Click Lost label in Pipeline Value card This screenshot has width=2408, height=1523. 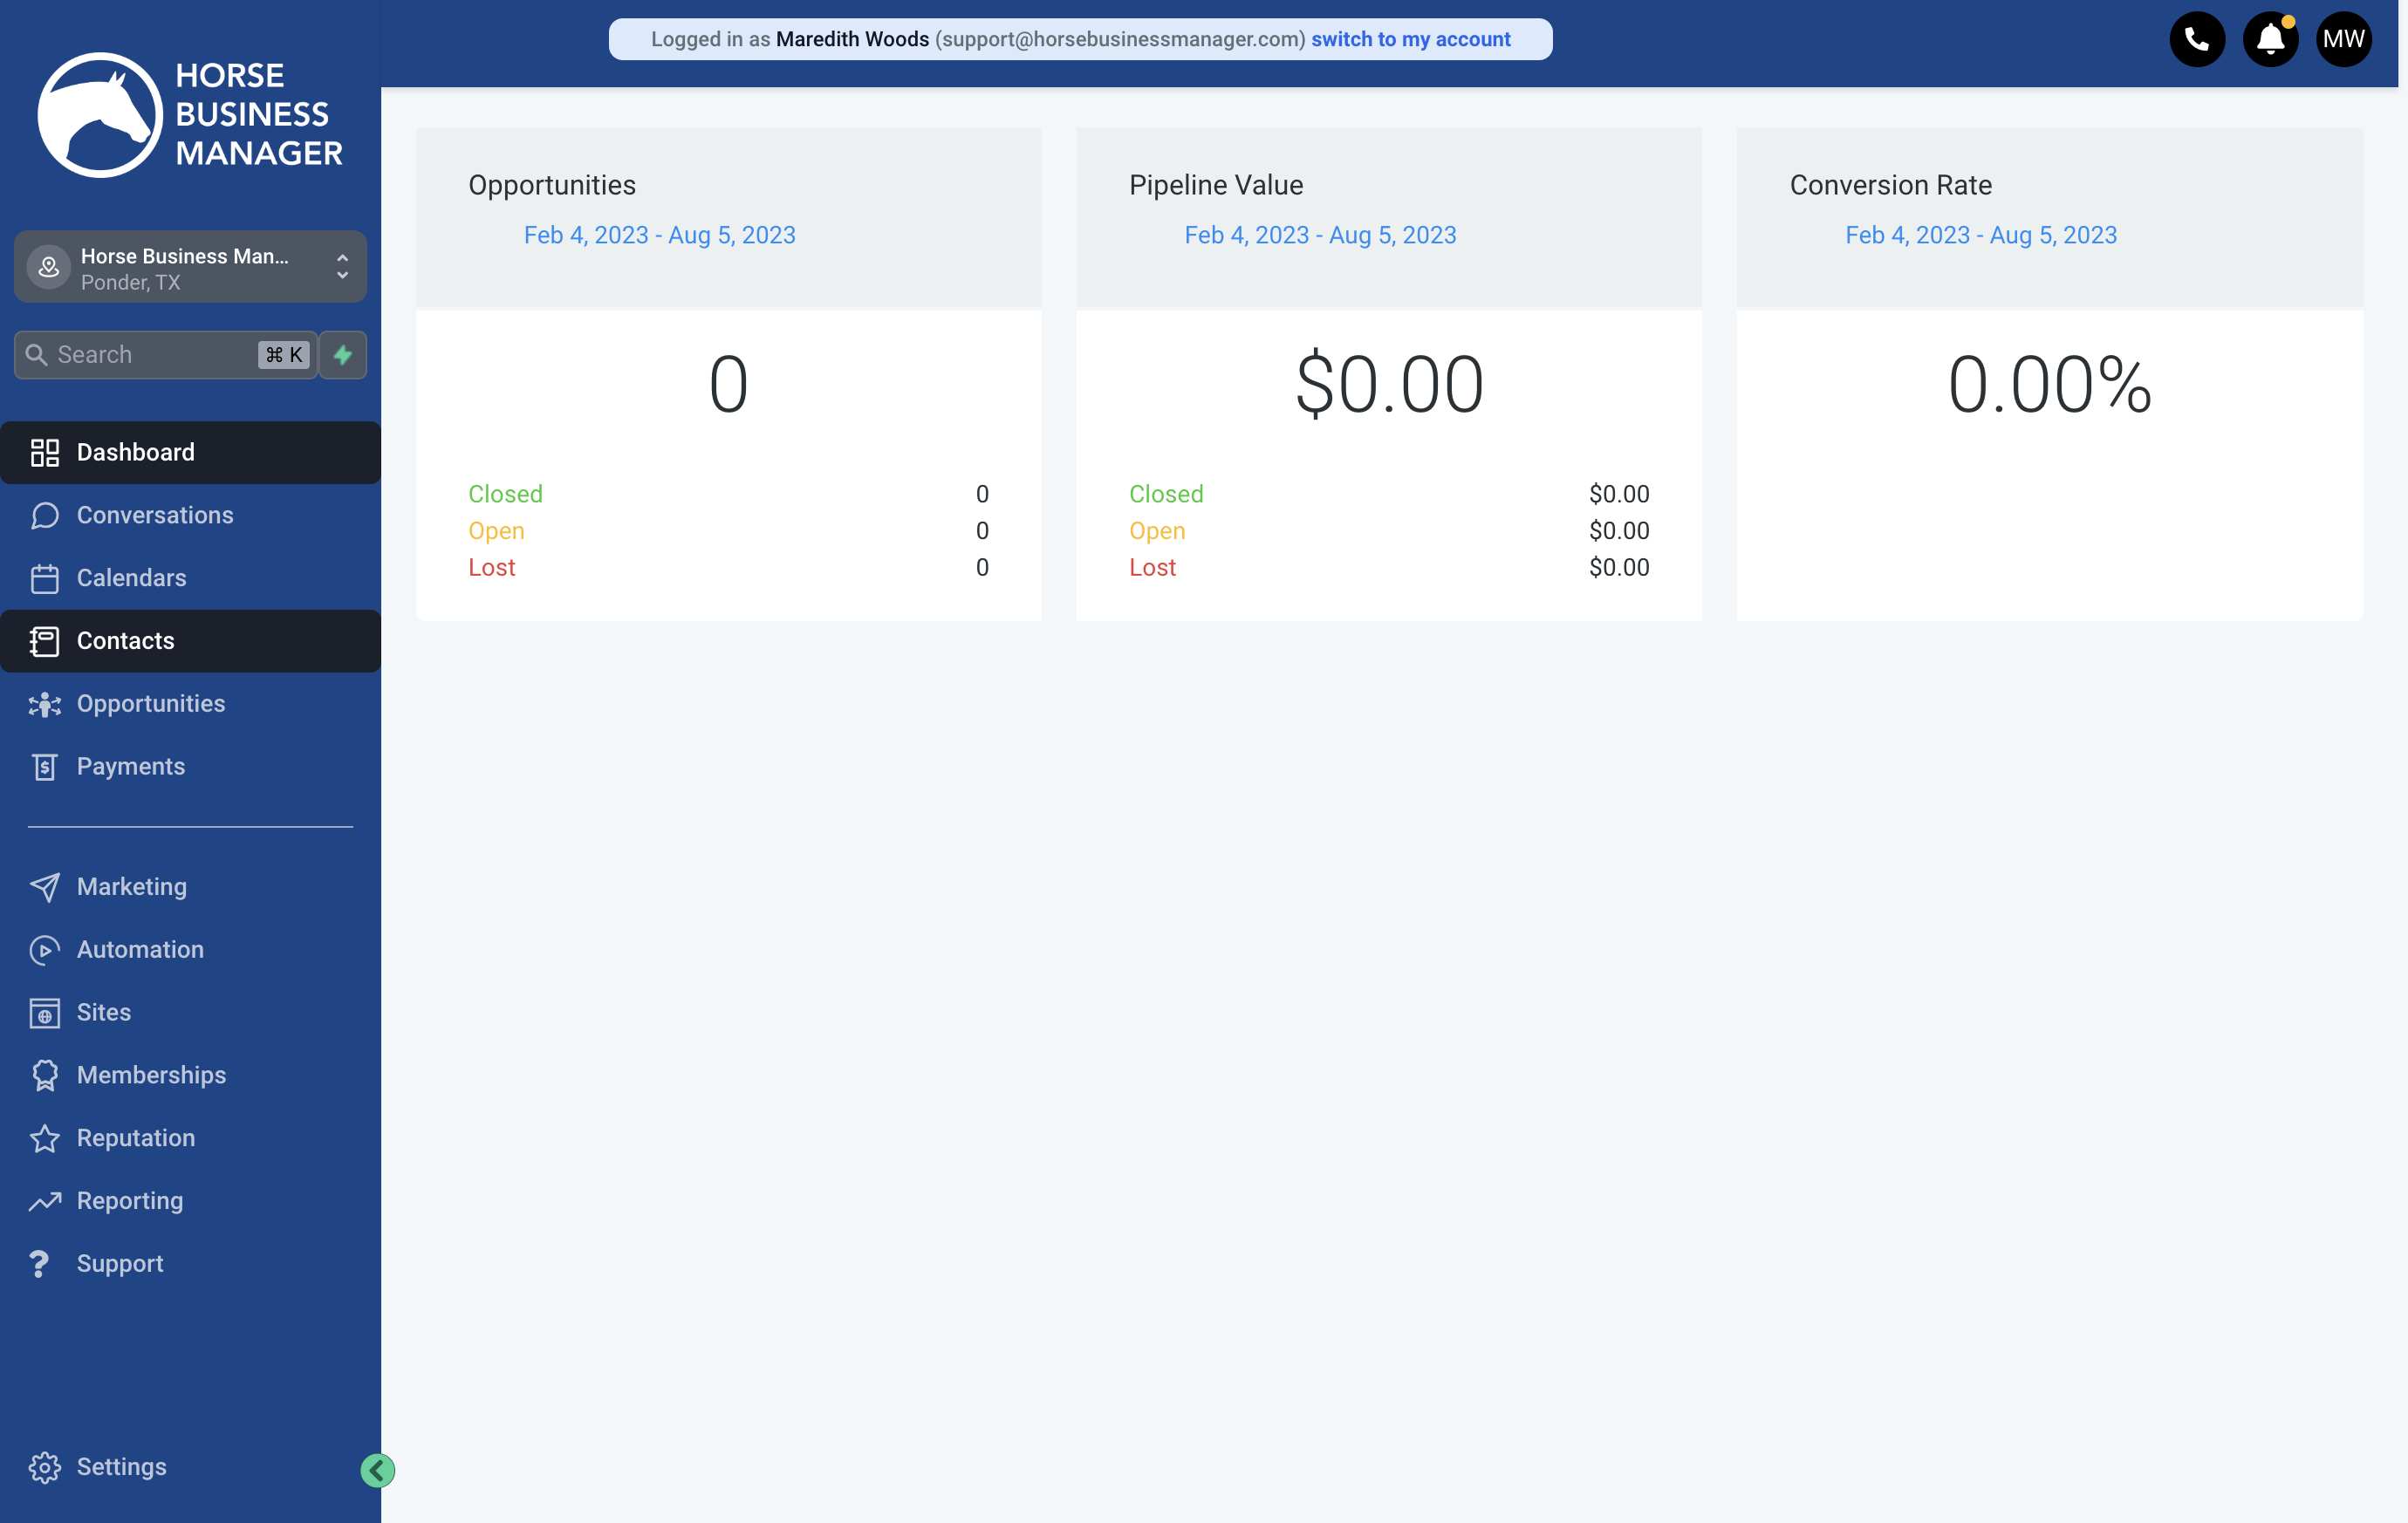[1152, 568]
